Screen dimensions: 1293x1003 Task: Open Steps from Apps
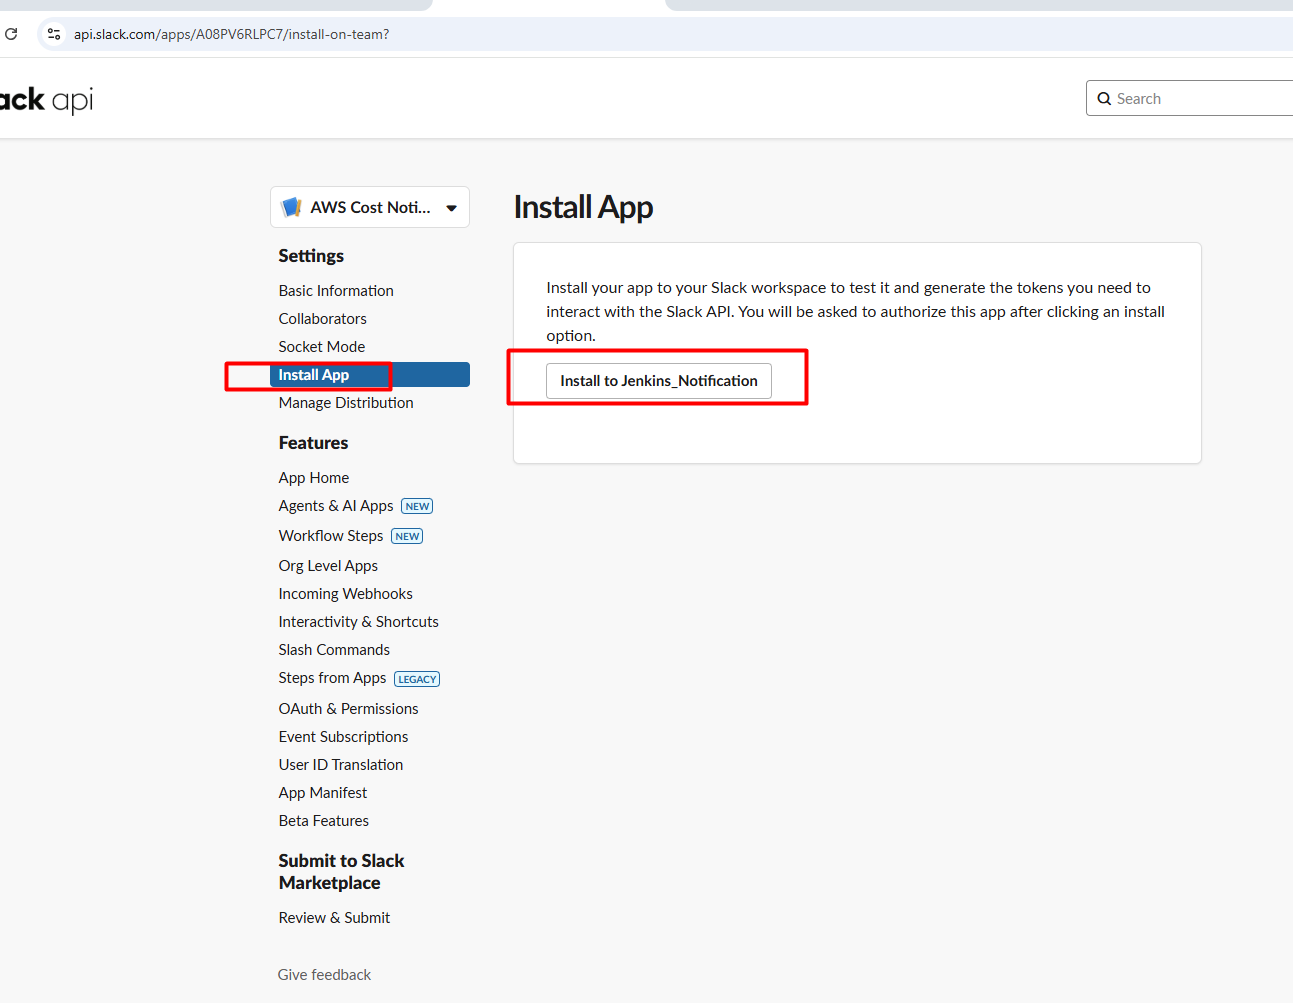pos(332,678)
